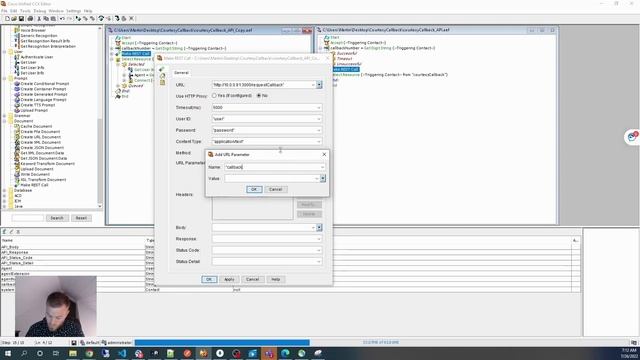Click Help in Make REST Call dialog
The height and width of the screenshot is (360, 640).
pyautogui.click(x=276, y=280)
